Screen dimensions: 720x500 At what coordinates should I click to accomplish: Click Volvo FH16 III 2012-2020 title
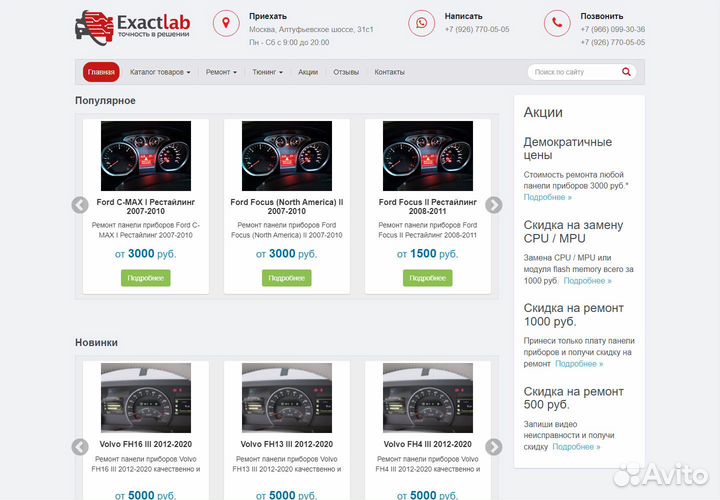146,444
